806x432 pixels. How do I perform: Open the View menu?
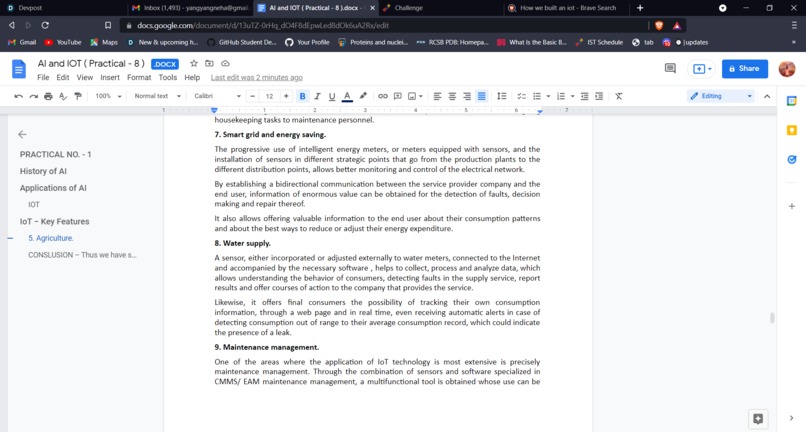pos(85,78)
